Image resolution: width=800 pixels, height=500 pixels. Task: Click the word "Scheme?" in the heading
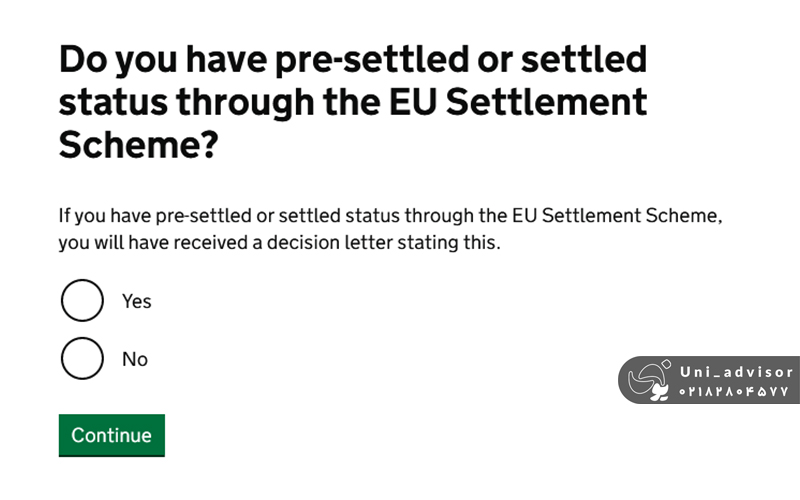pyautogui.click(x=139, y=146)
